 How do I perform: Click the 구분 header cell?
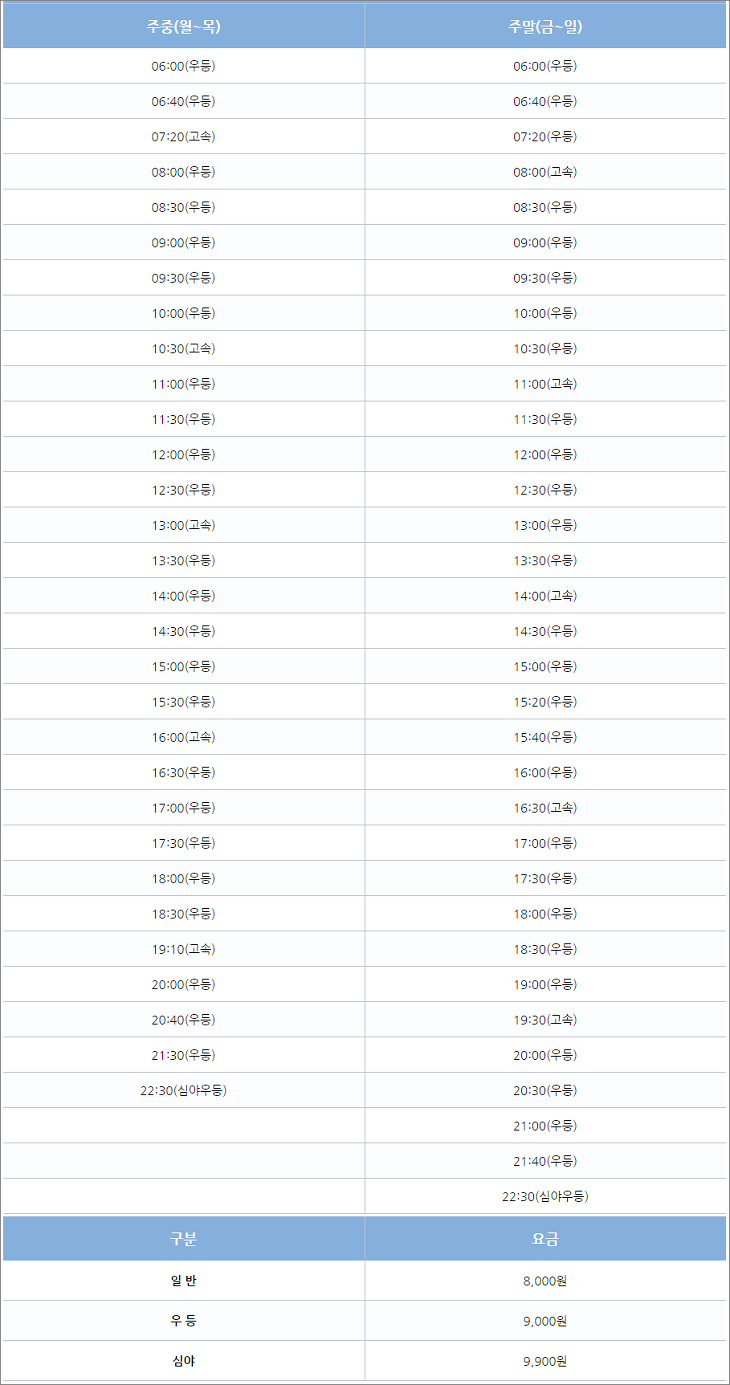coord(183,1239)
